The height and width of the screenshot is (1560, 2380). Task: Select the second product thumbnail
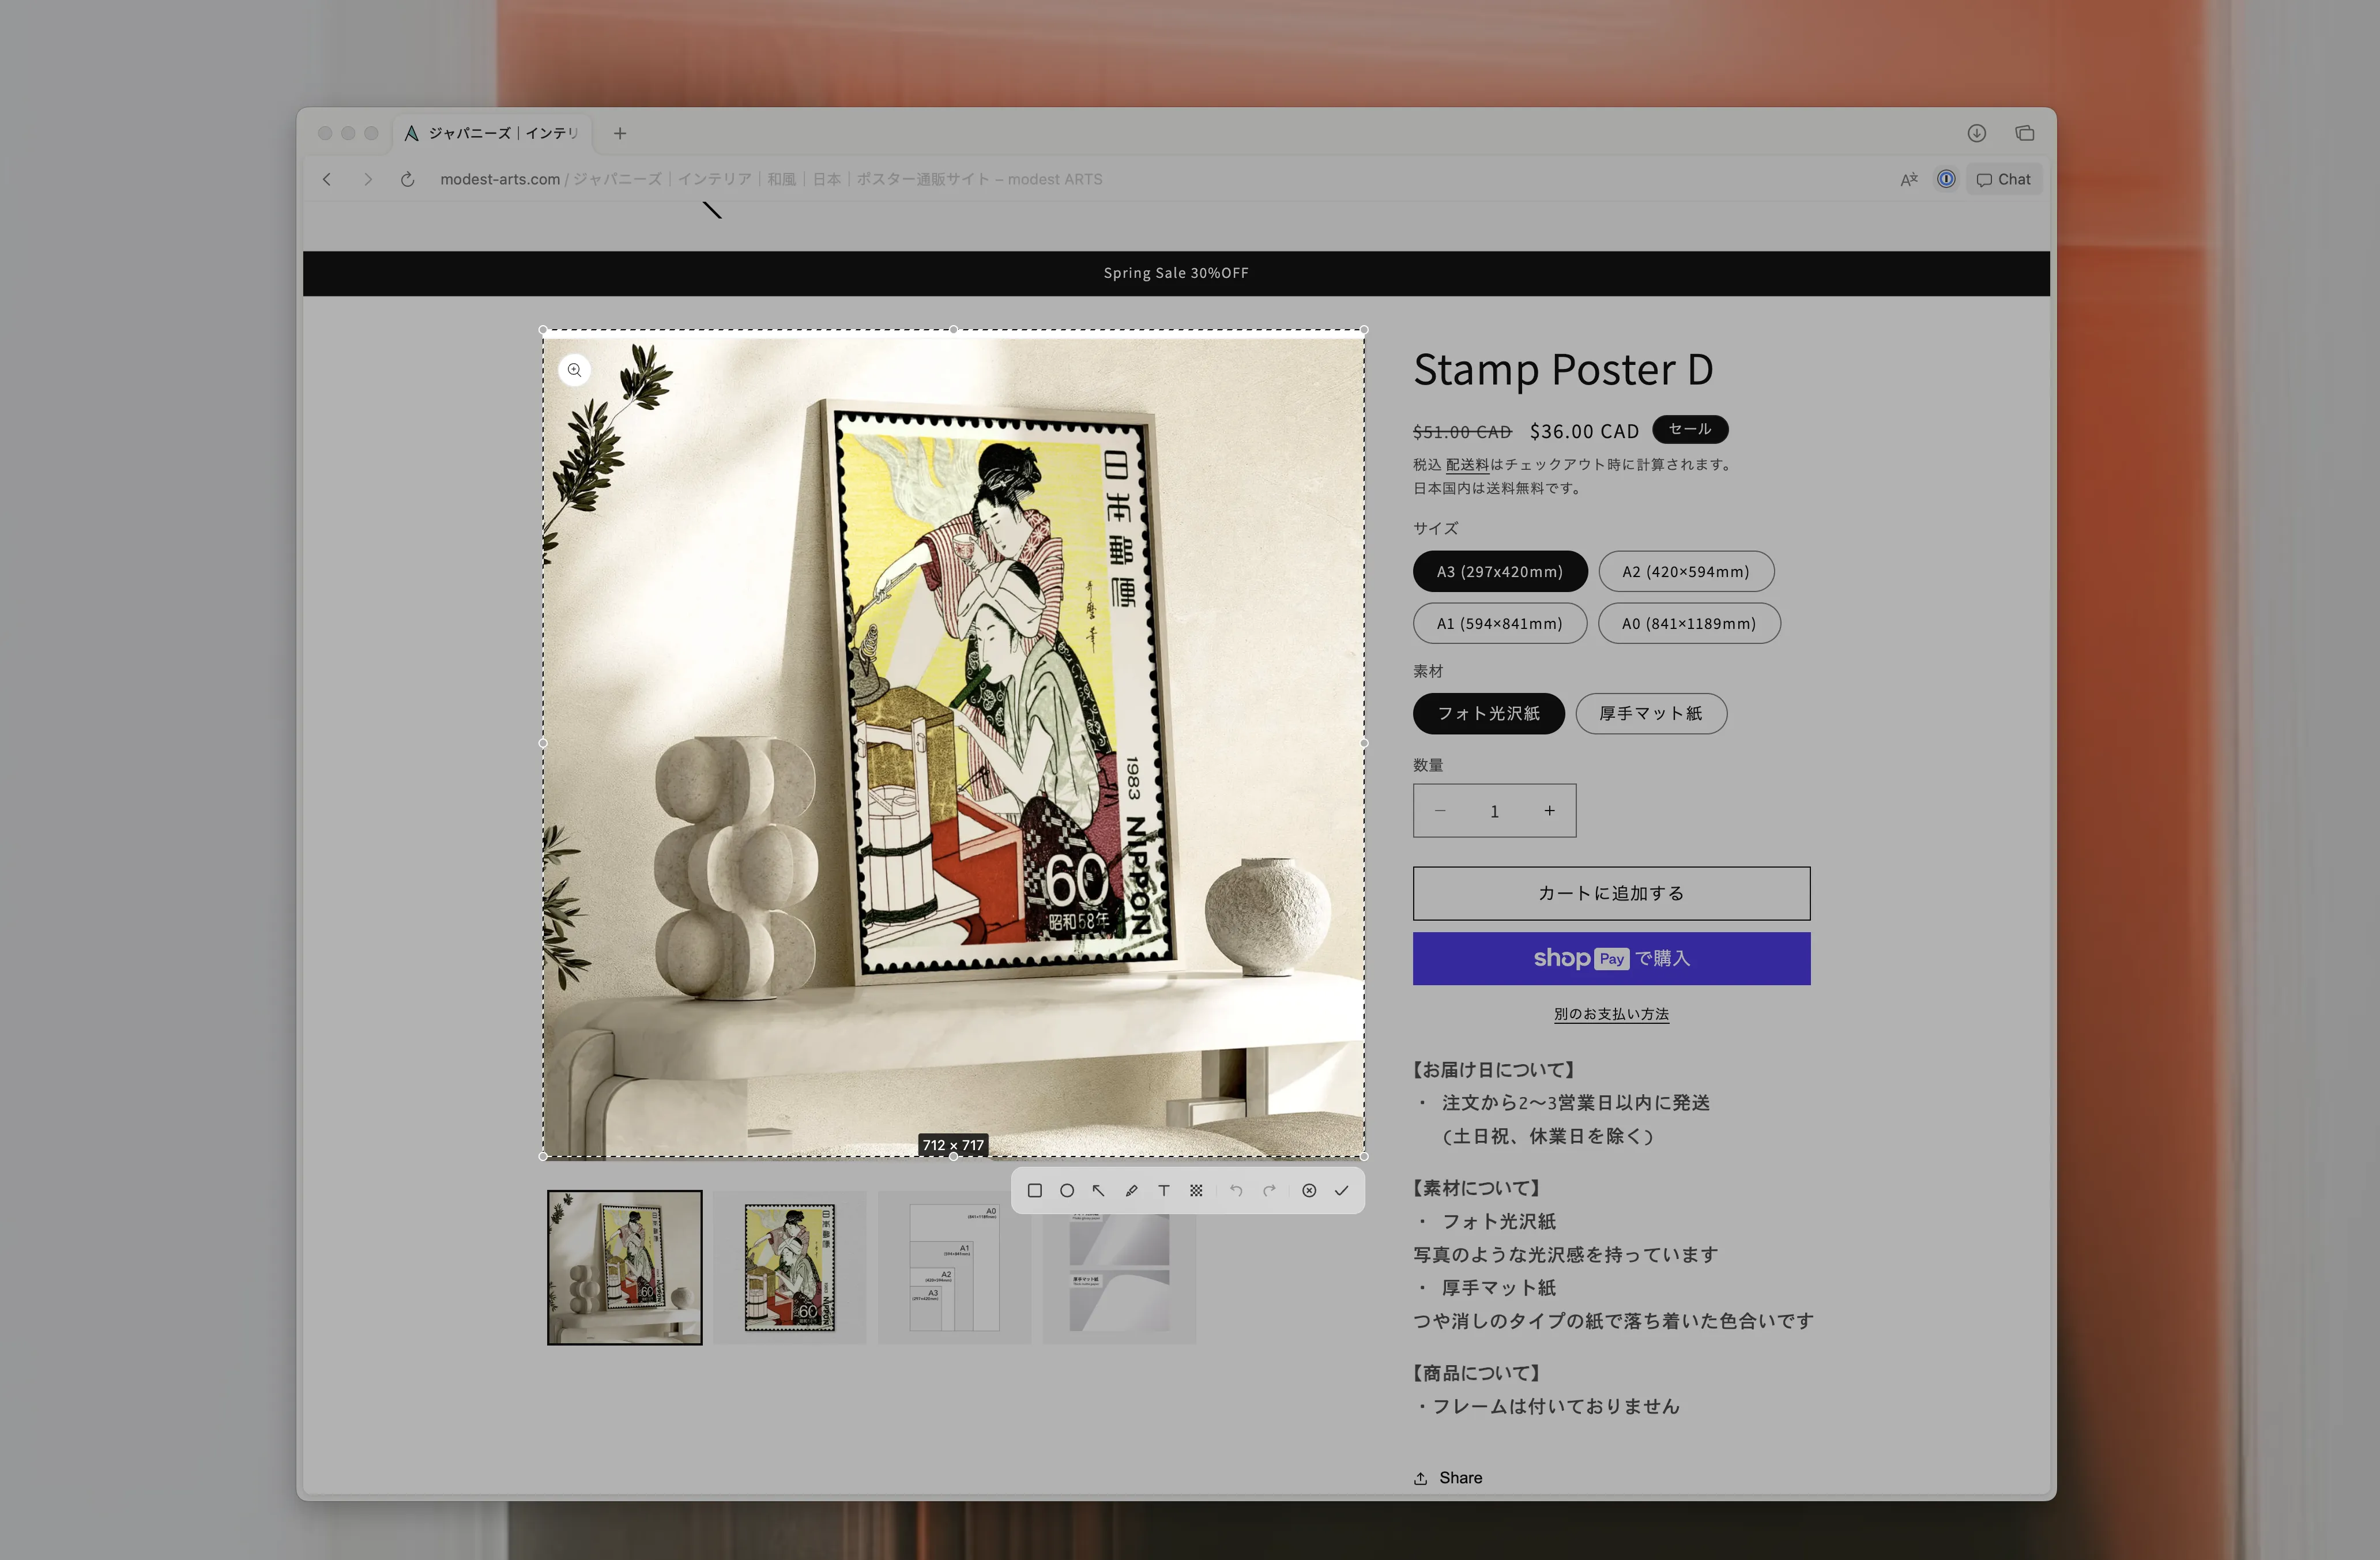[x=791, y=1267]
